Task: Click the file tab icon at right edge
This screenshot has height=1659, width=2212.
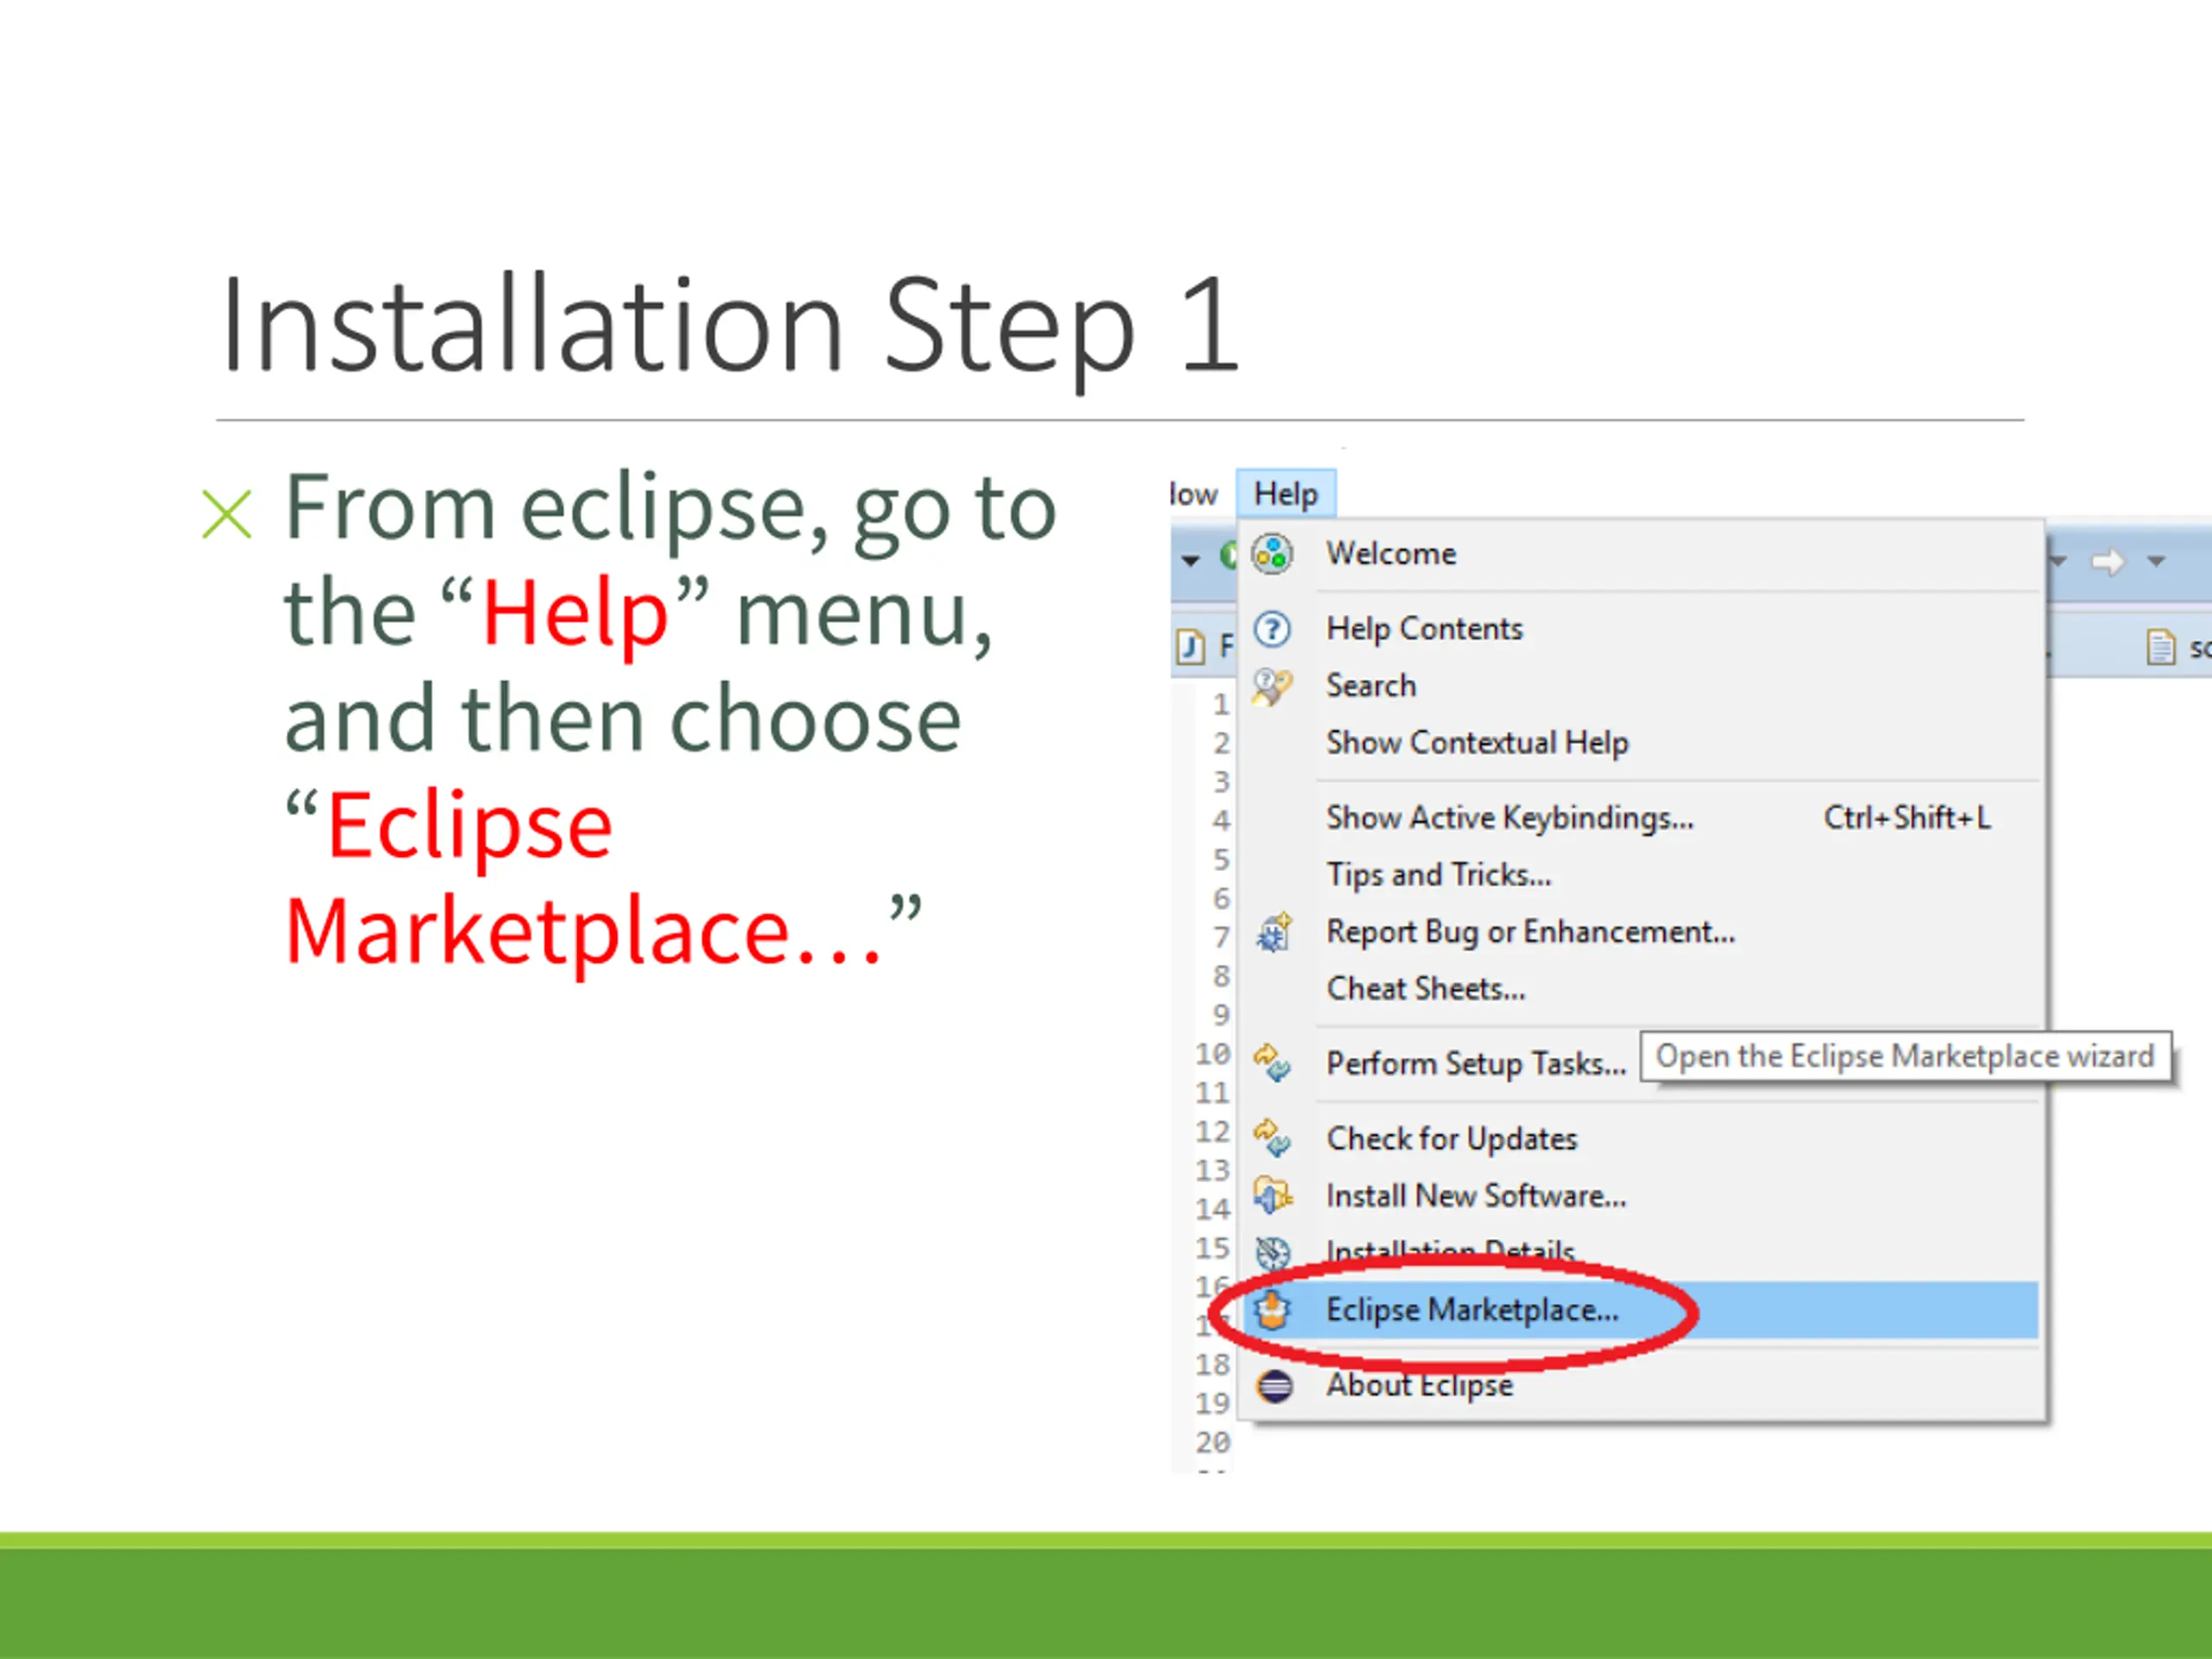Action: pos(2161,647)
